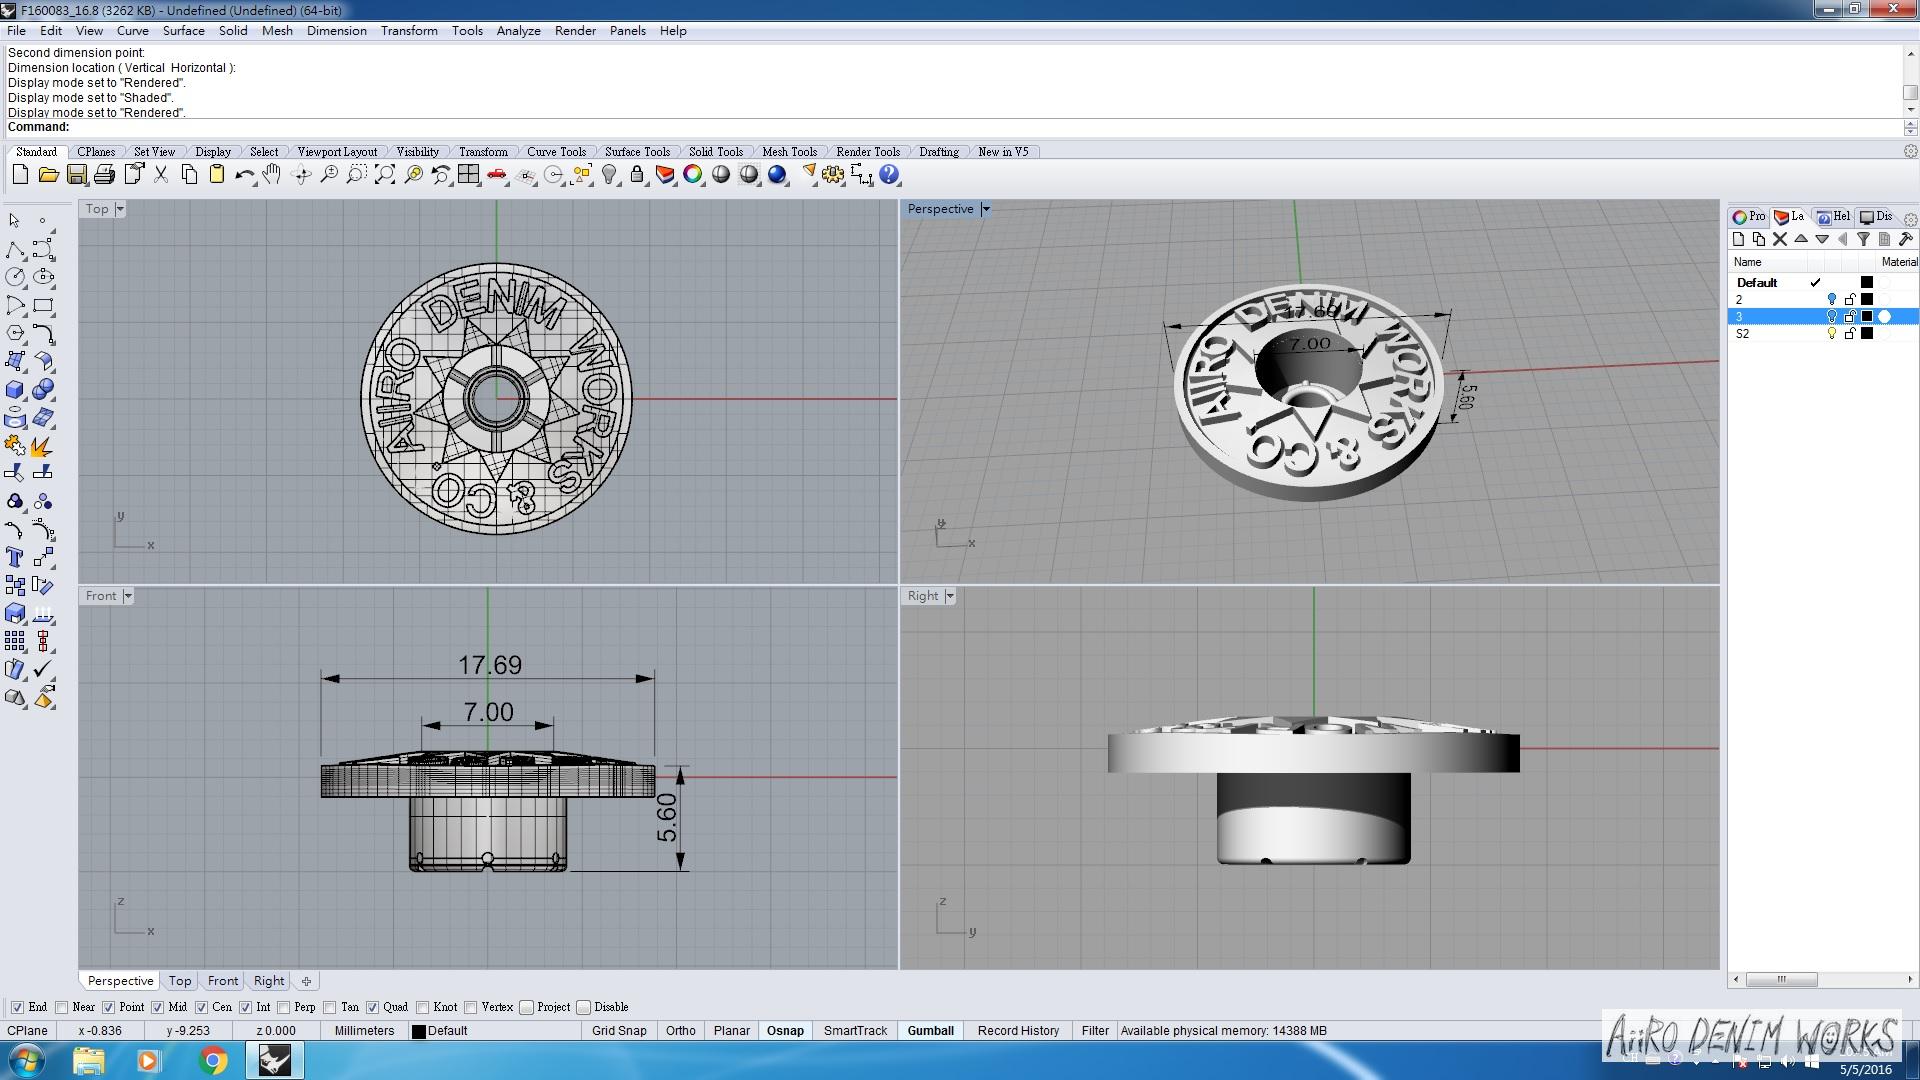Viewport: 1920px width, 1080px height.
Task: Open the Perspective viewport title dropdown arrow
Action: 985,209
